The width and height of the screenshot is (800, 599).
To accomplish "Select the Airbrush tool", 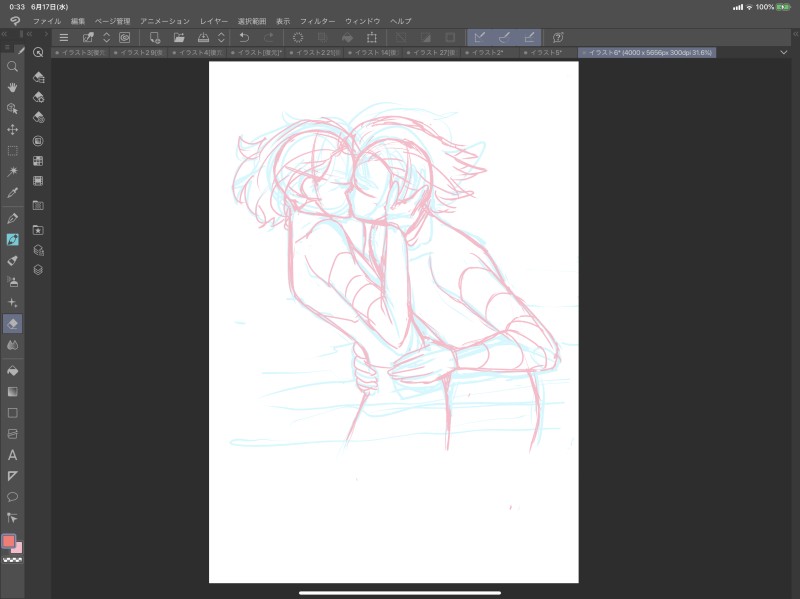I will [x=12, y=281].
